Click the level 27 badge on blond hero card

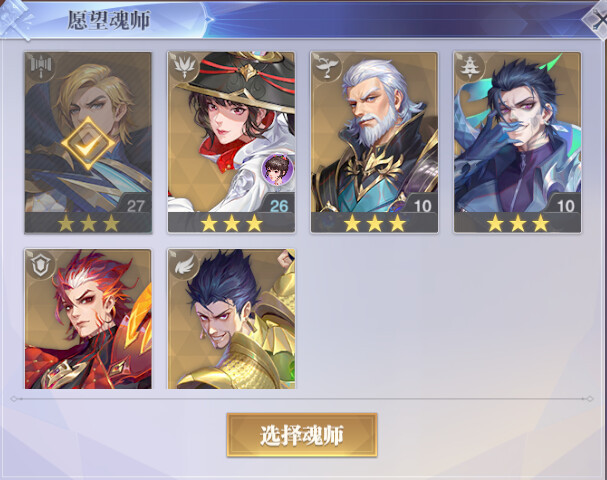point(135,205)
